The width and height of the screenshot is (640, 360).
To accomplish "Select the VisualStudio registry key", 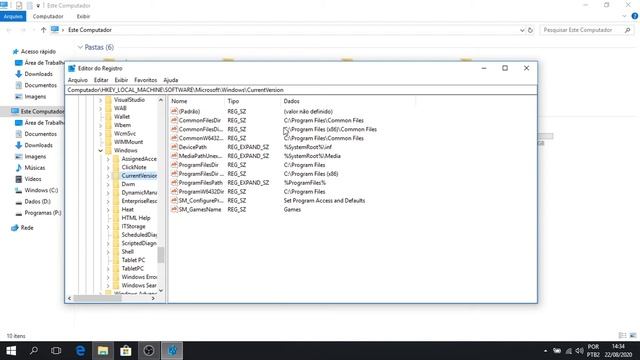I will click(129, 100).
